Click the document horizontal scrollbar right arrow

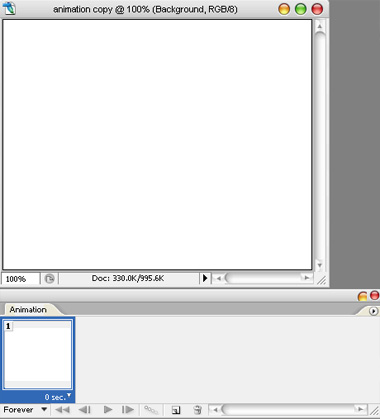(306, 278)
